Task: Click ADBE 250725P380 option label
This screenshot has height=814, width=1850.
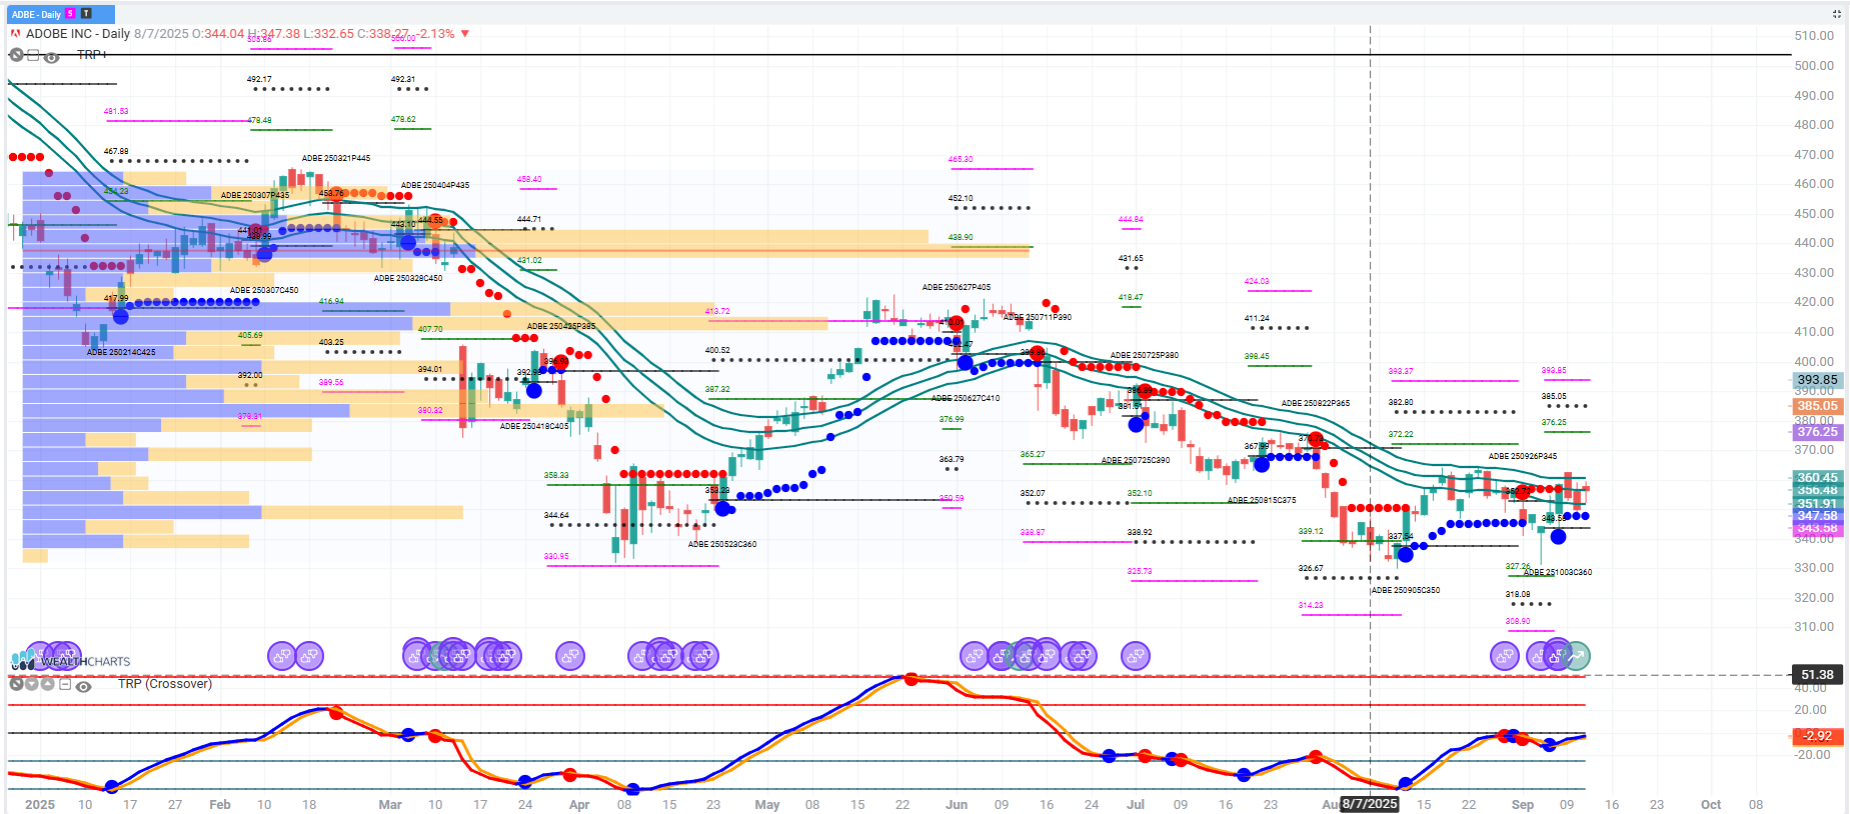Action: point(1144,355)
